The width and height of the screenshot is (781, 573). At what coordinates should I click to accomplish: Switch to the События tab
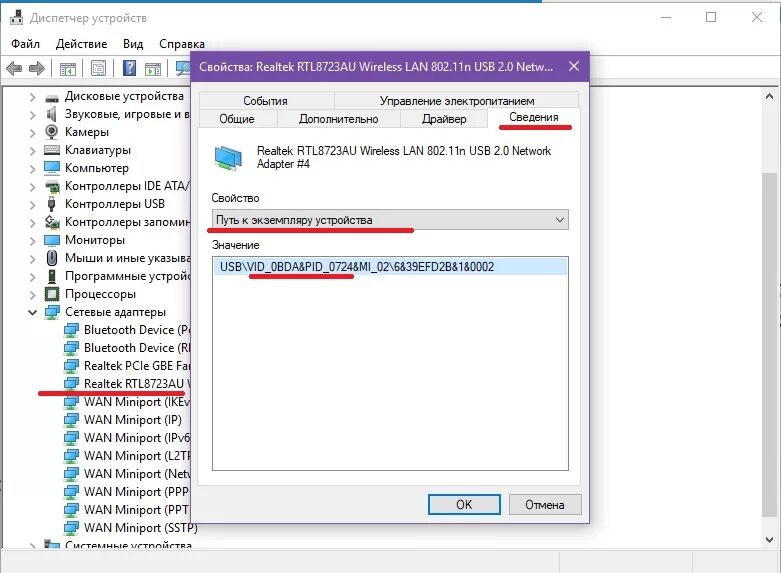pyautogui.click(x=266, y=101)
